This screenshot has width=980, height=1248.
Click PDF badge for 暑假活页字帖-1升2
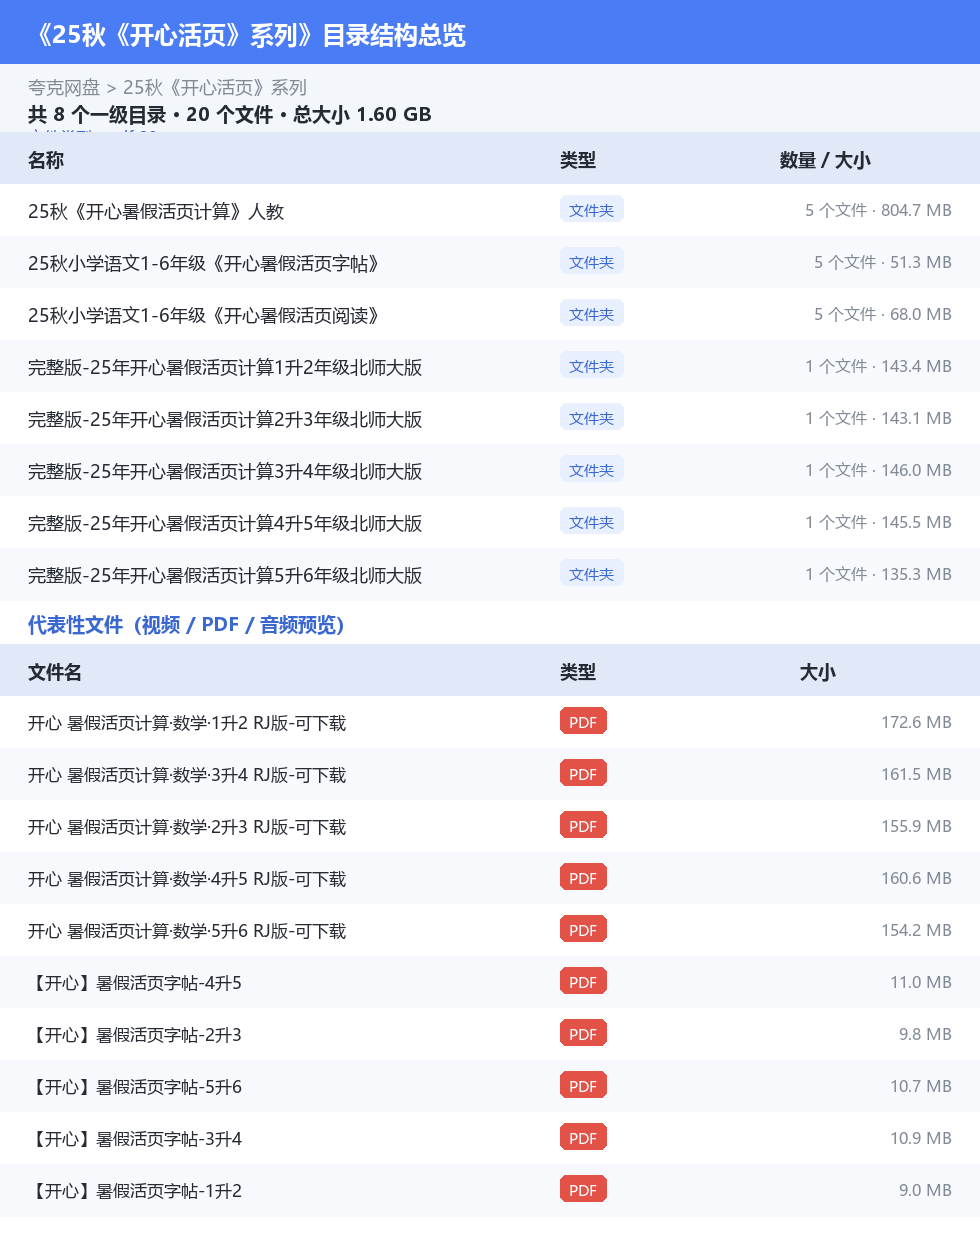pyautogui.click(x=583, y=1189)
